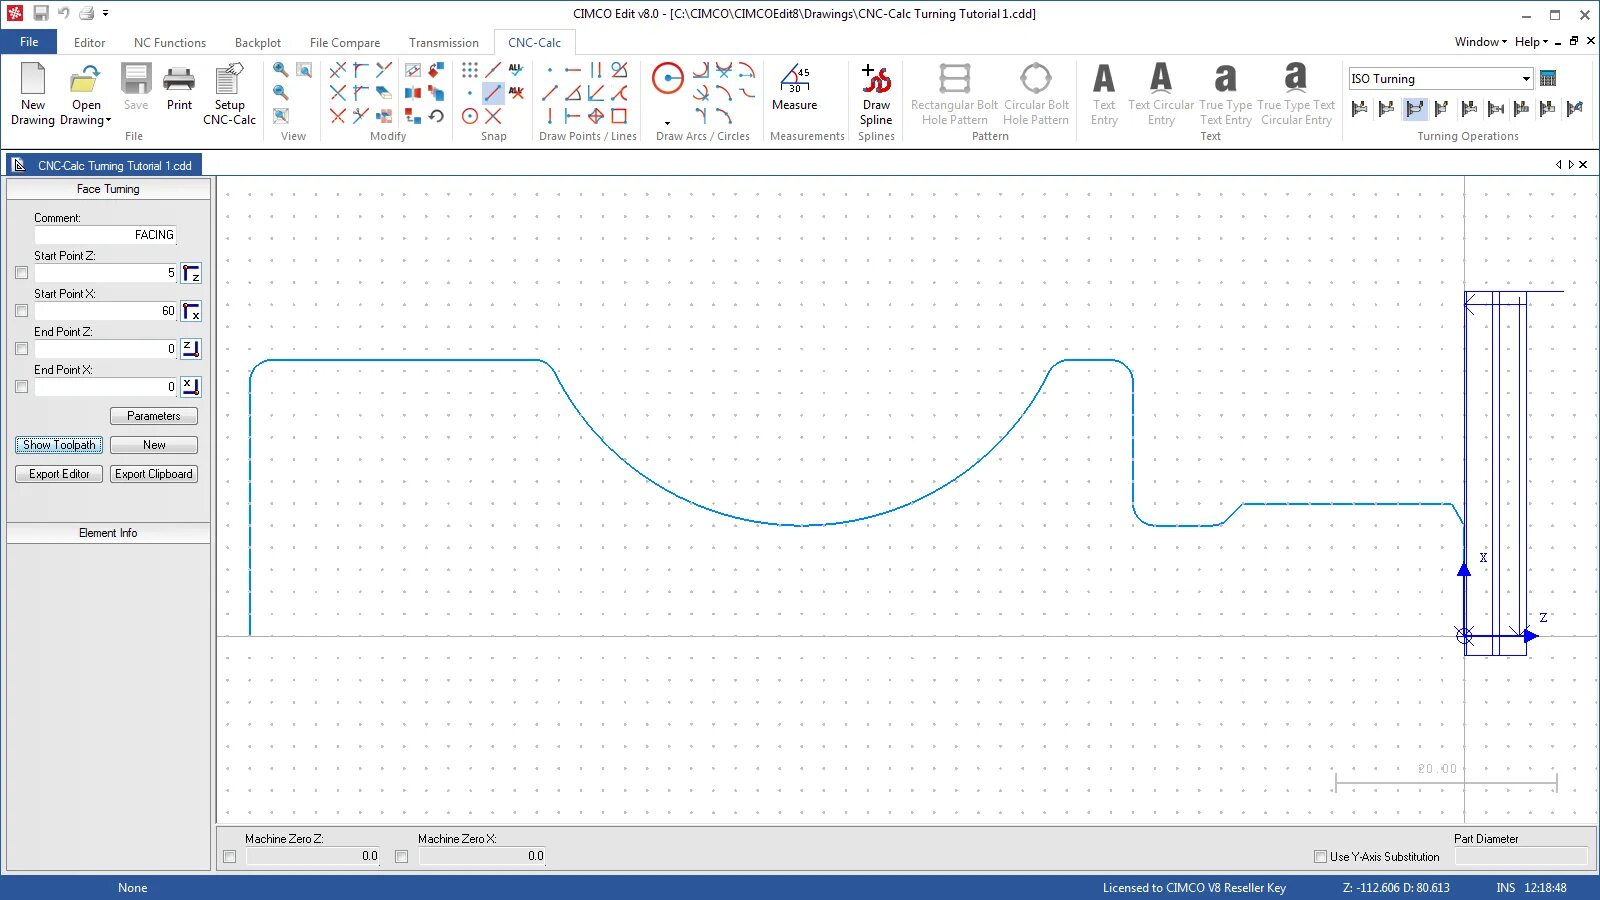
Task: Switch to the Transmission tab
Action: click(x=444, y=43)
